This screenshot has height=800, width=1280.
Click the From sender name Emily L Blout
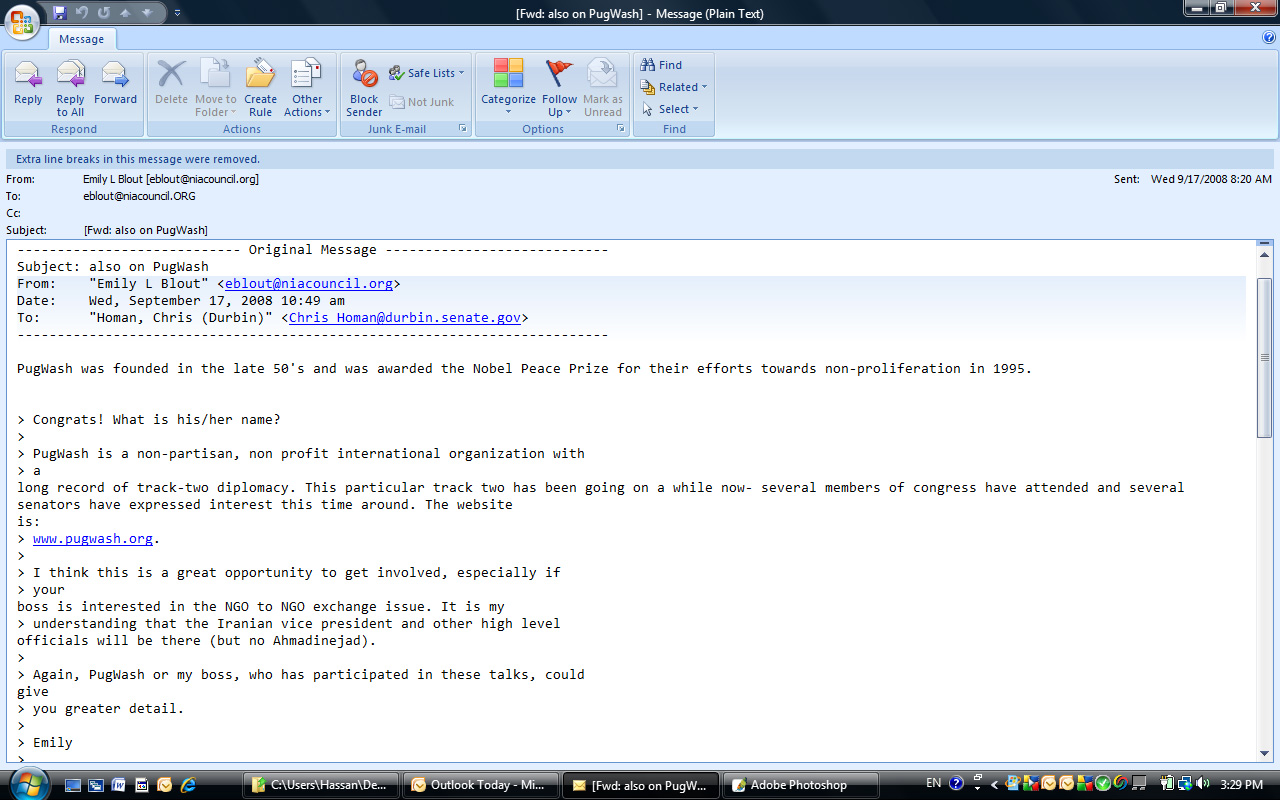point(113,179)
